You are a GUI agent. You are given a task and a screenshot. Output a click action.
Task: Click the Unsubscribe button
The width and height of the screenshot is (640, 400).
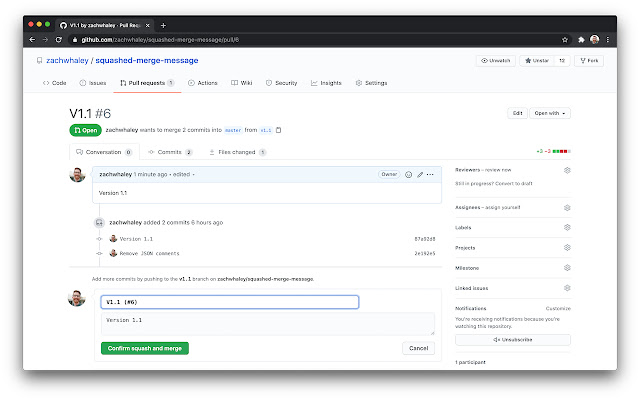coord(513,340)
